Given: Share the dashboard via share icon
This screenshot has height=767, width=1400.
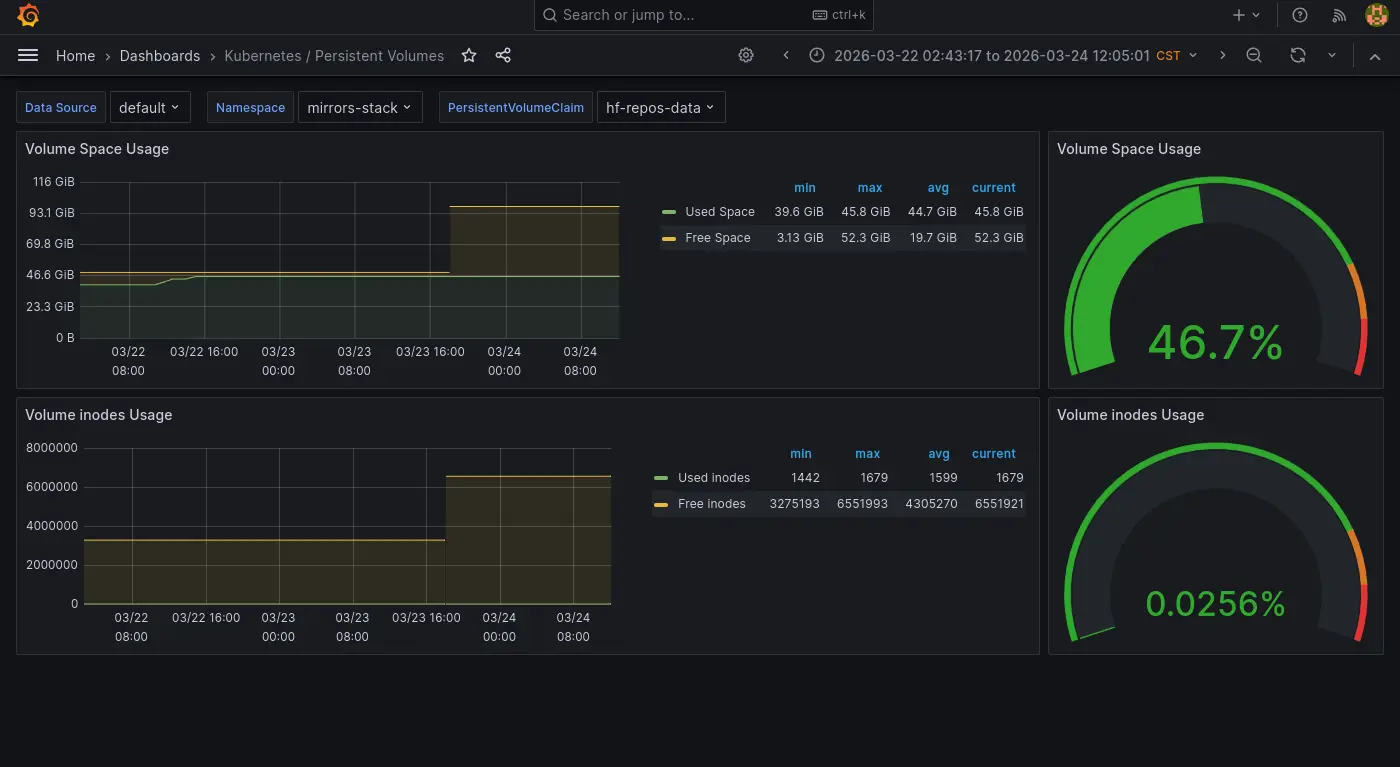Looking at the screenshot, I should 503,56.
